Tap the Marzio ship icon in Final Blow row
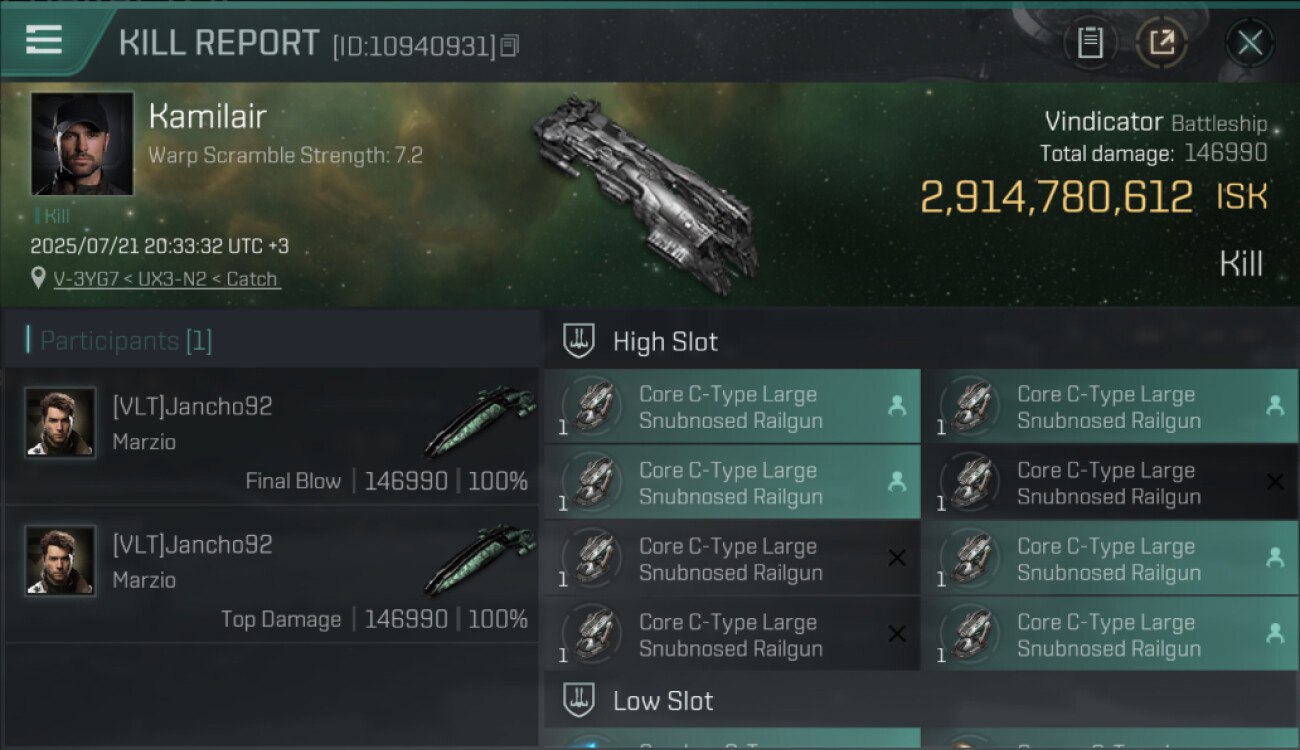 (x=481, y=422)
